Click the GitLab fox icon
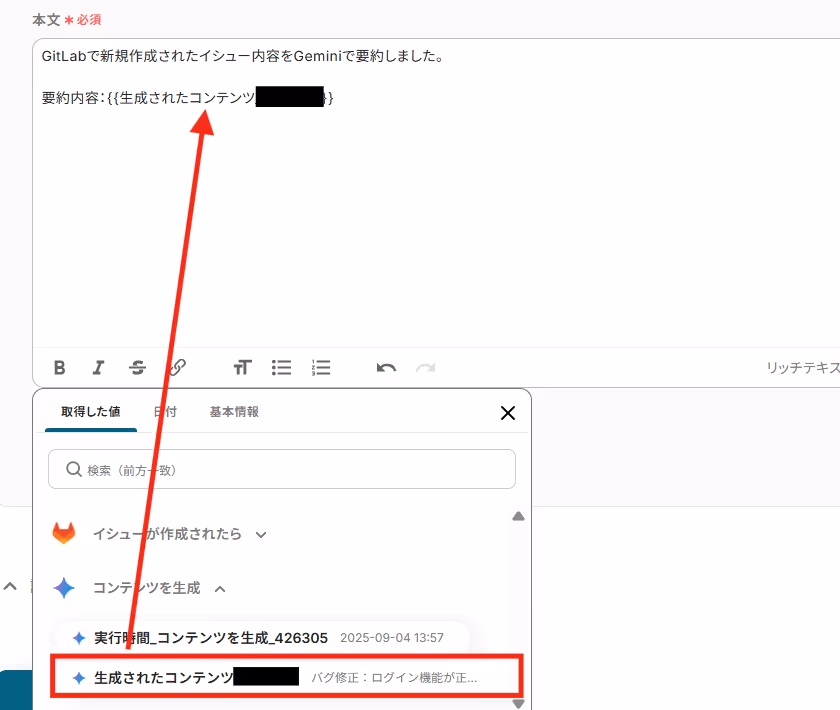Image resolution: width=840 pixels, height=710 pixels. point(64,533)
